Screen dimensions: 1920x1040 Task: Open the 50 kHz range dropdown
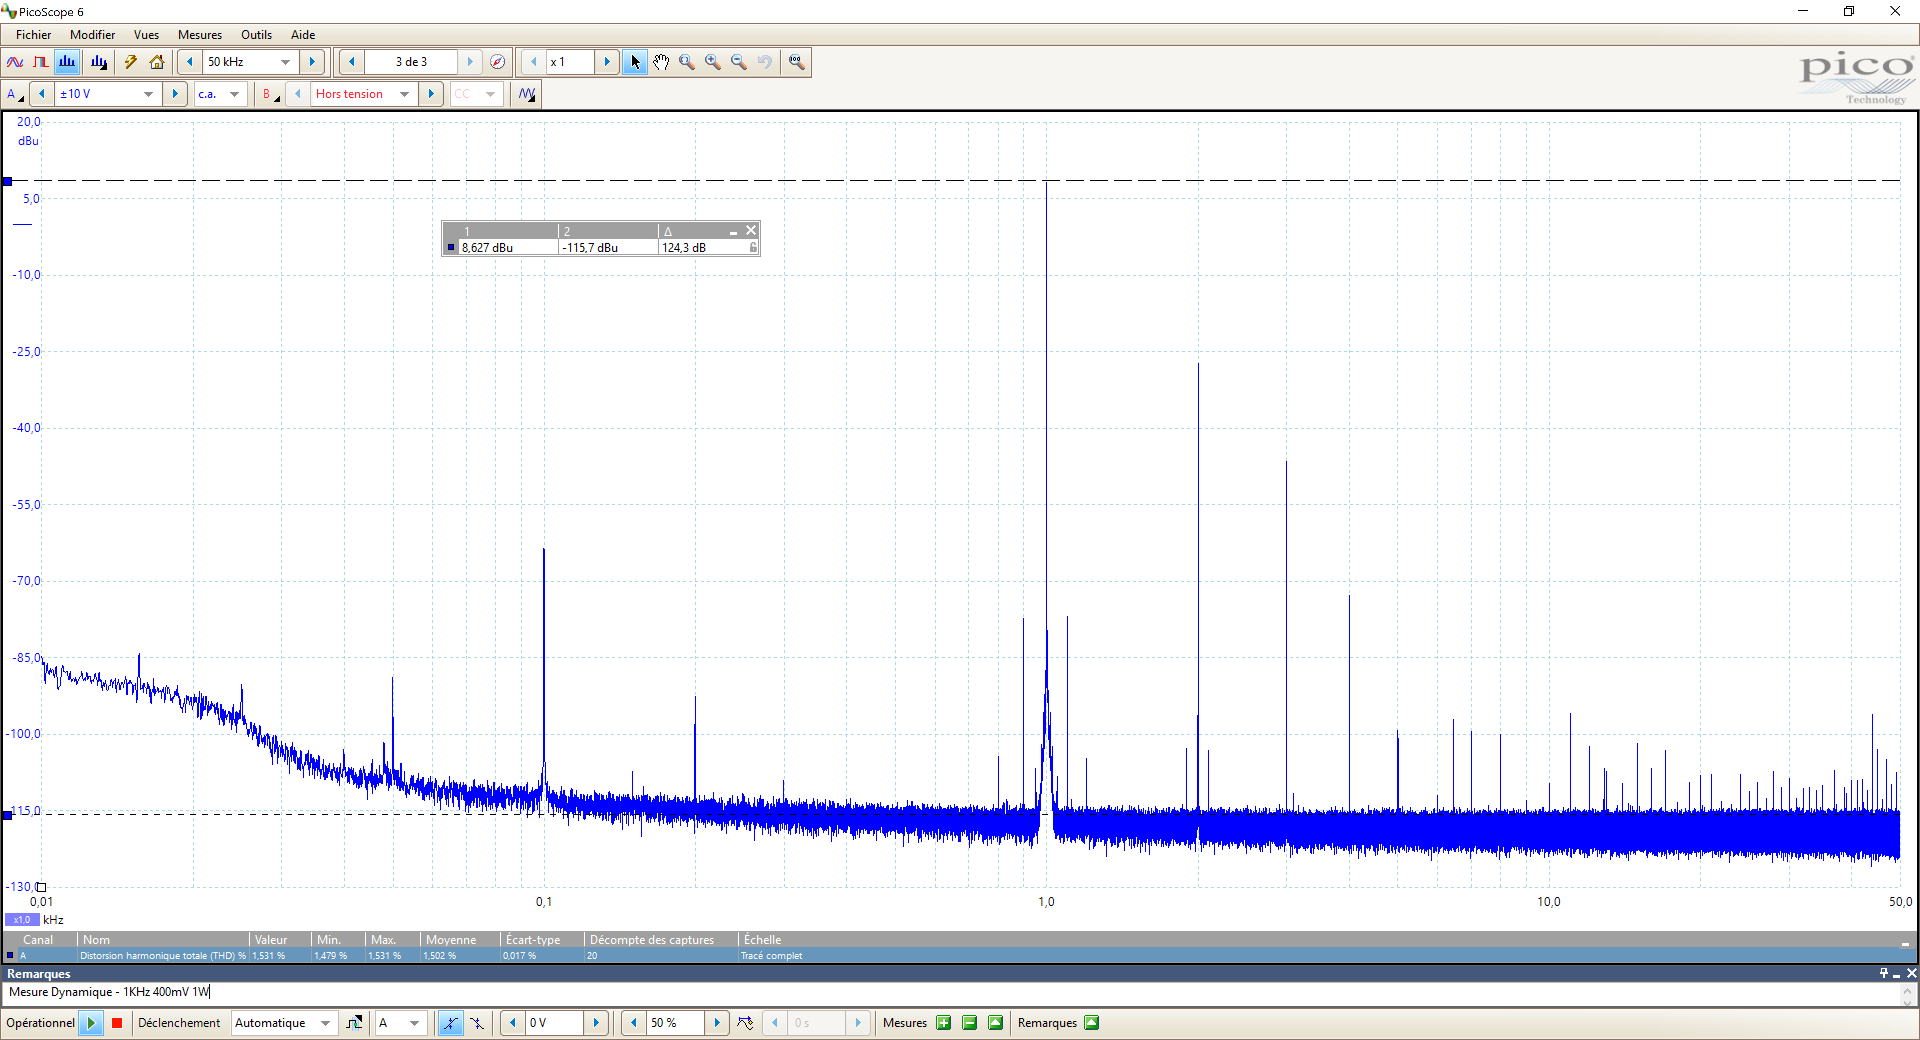click(285, 62)
